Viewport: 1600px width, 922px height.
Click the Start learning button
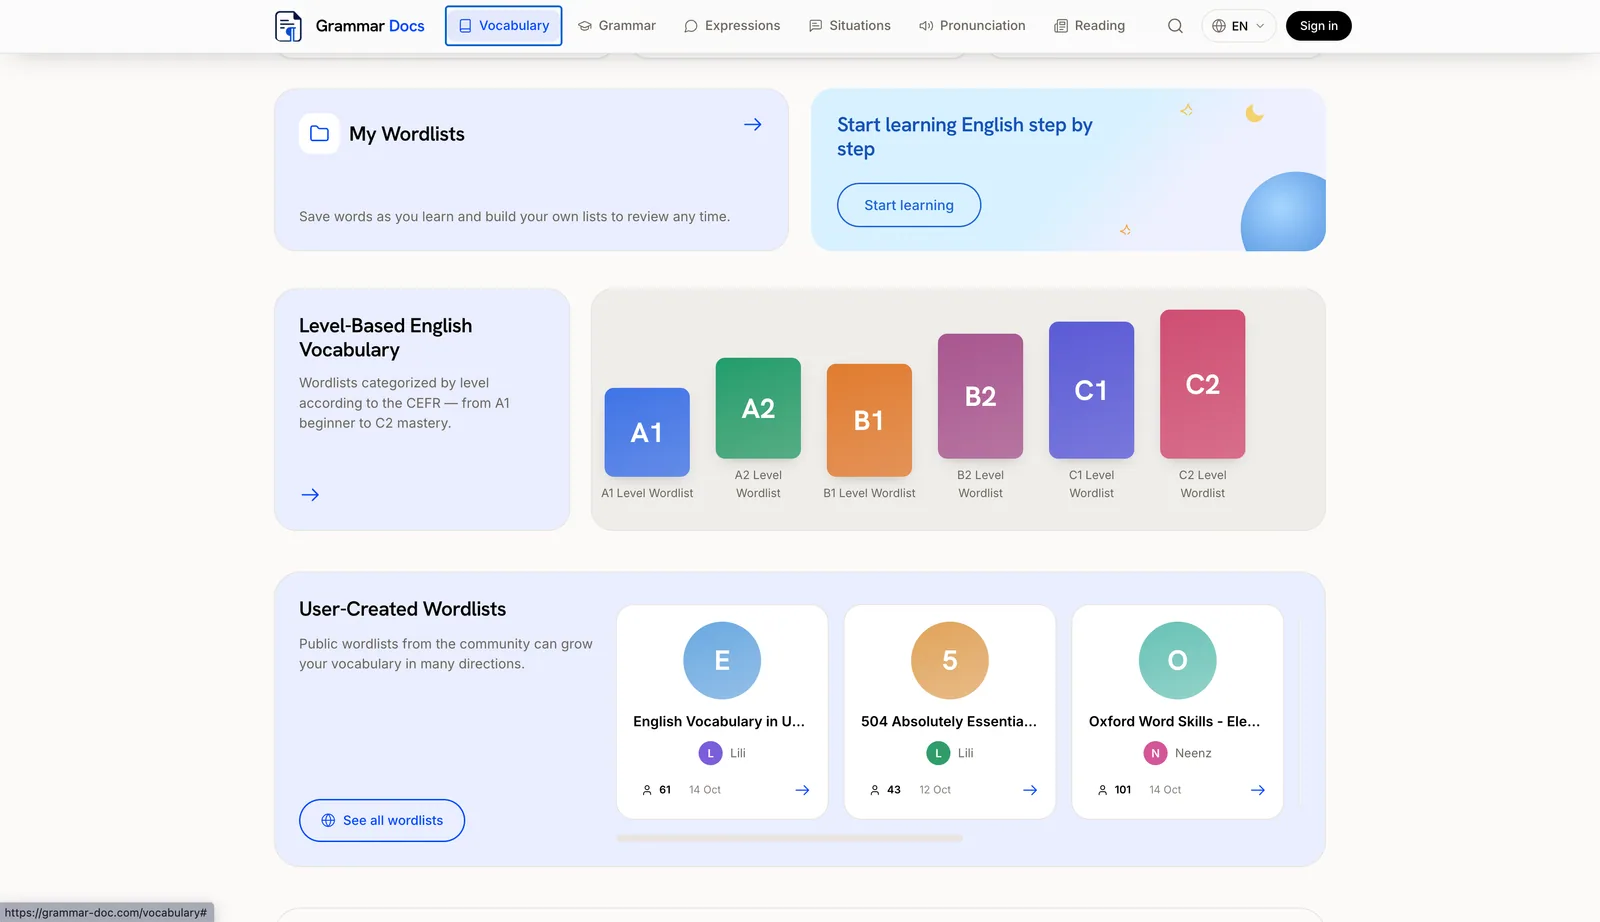click(909, 205)
